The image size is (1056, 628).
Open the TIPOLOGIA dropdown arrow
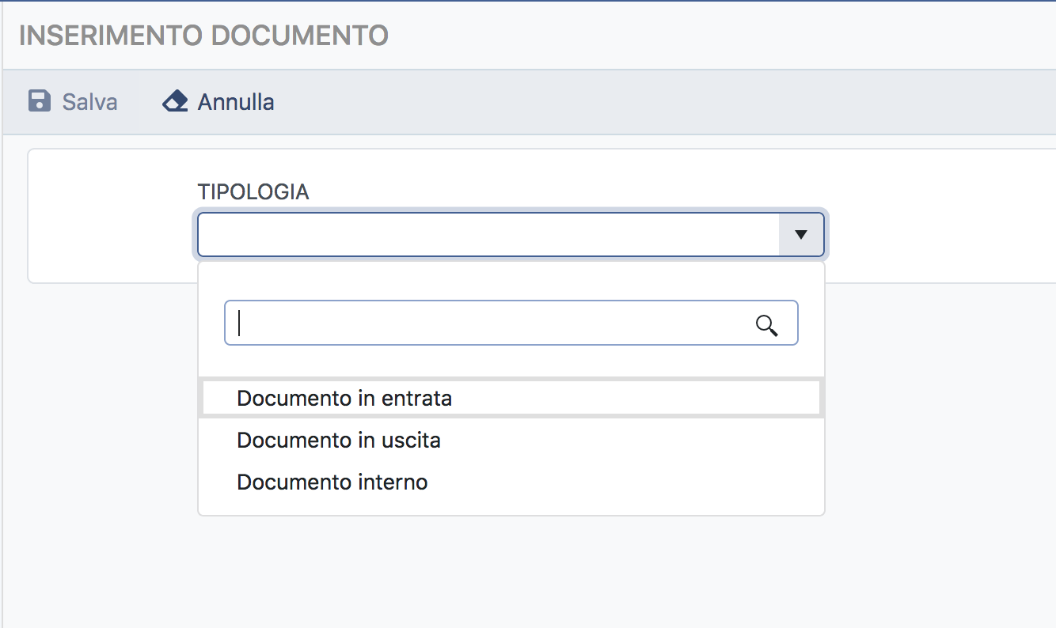pyautogui.click(x=801, y=234)
